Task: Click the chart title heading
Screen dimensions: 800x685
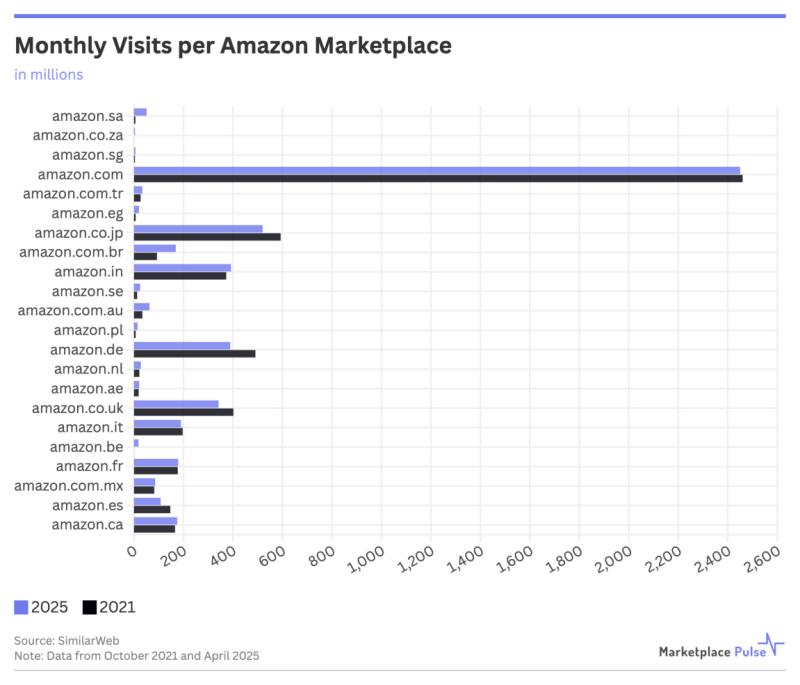Action: pyautogui.click(x=232, y=46)
